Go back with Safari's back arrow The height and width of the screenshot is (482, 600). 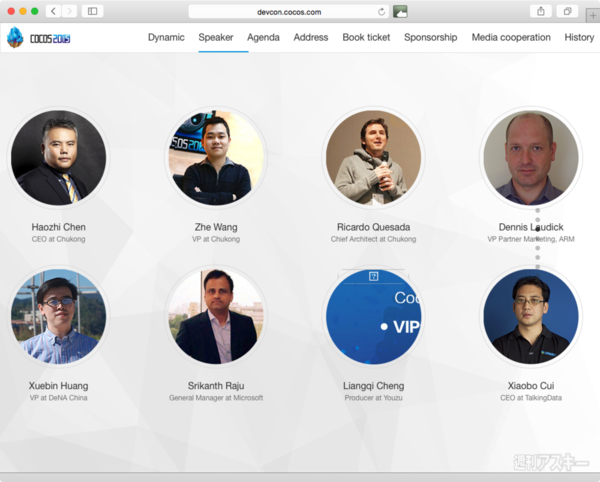(54, 11)
